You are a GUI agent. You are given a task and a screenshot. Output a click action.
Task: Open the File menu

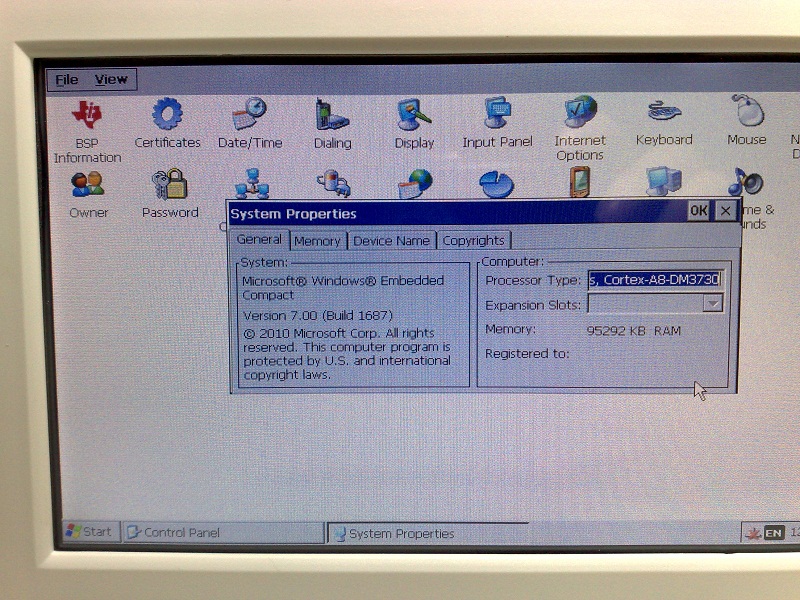tap(65, 79)
